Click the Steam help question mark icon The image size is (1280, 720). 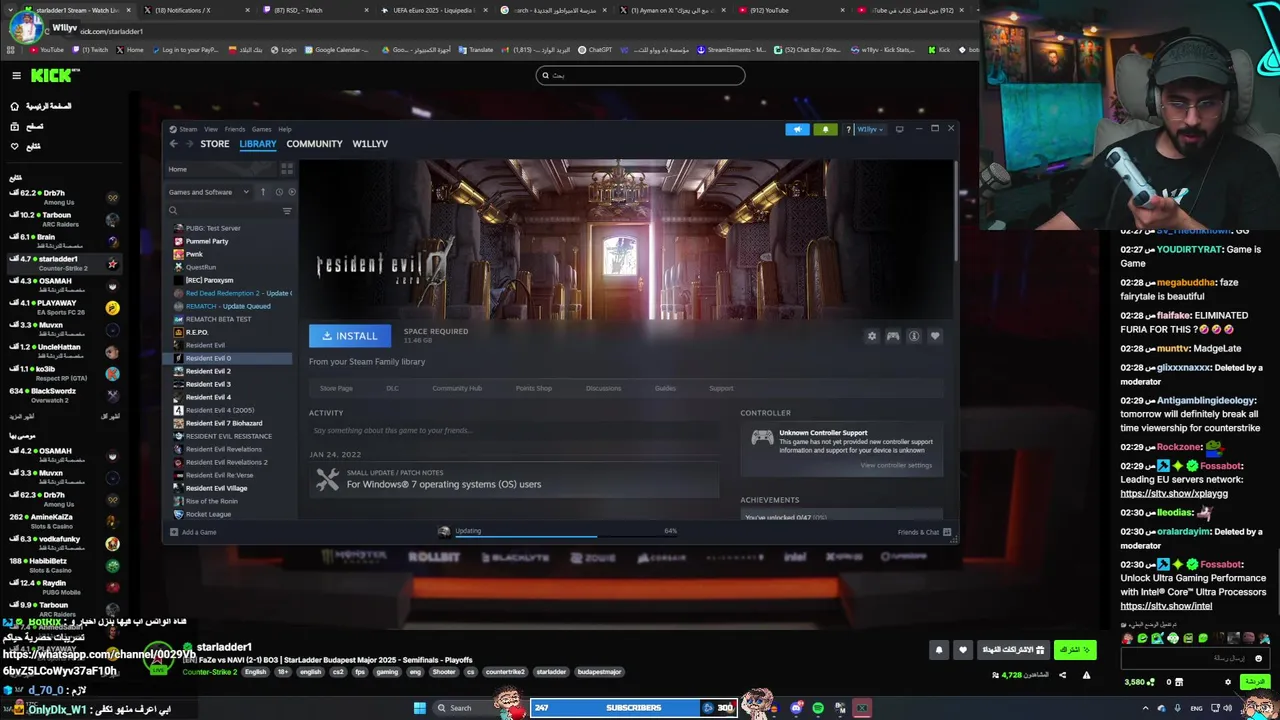click(x=848, y=129)
